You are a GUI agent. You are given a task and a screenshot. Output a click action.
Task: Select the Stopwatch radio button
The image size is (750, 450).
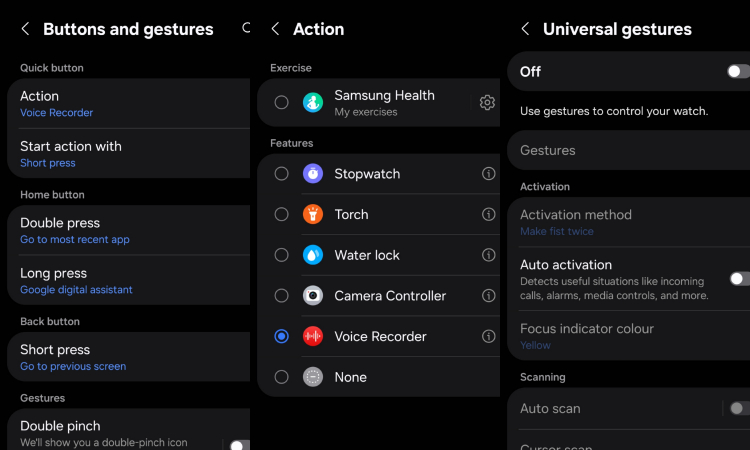[x=281, y=174]
